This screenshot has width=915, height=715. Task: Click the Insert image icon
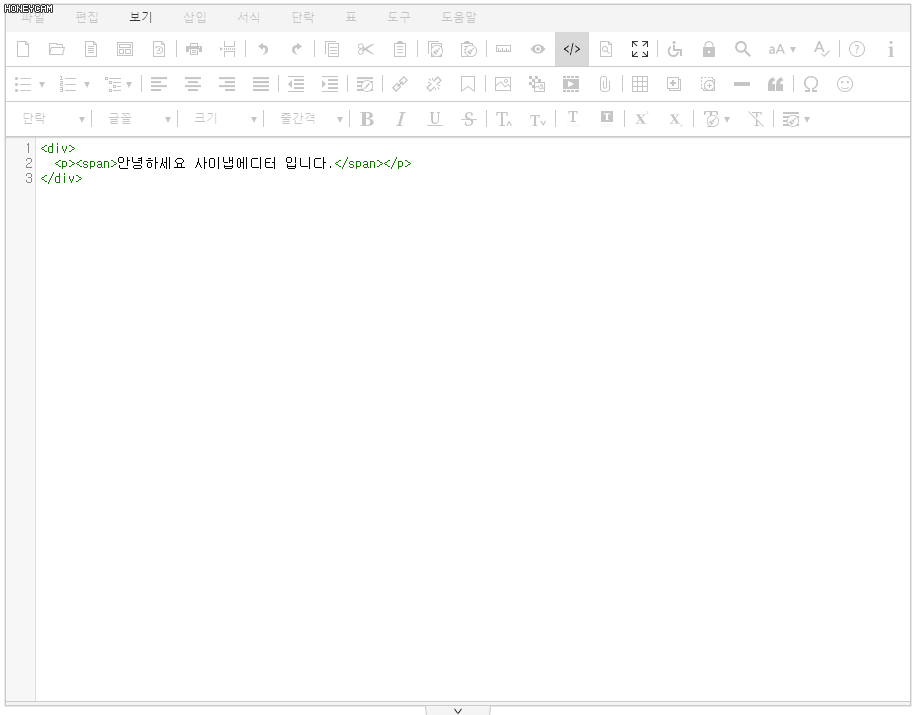click(x=503, y=85)
